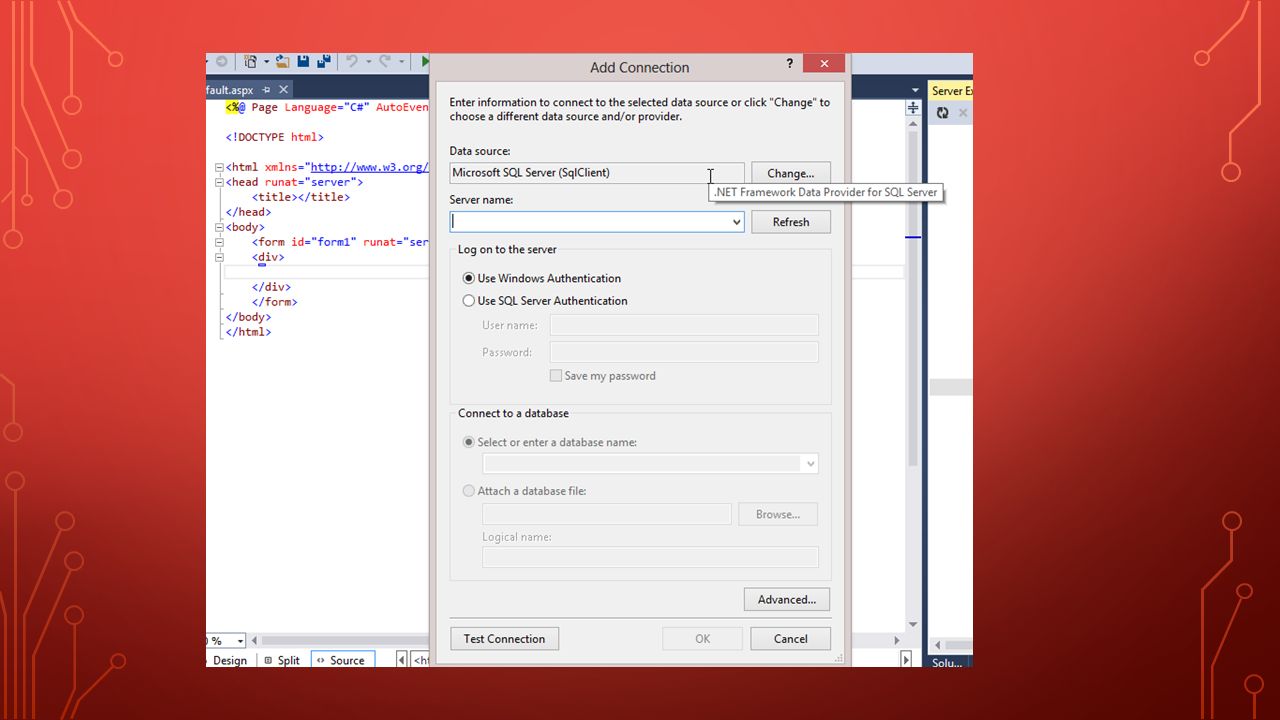Click the Redo arrow icon in toolbar
Viewport: 1280px width, 720px height.
tap(385, 61)
